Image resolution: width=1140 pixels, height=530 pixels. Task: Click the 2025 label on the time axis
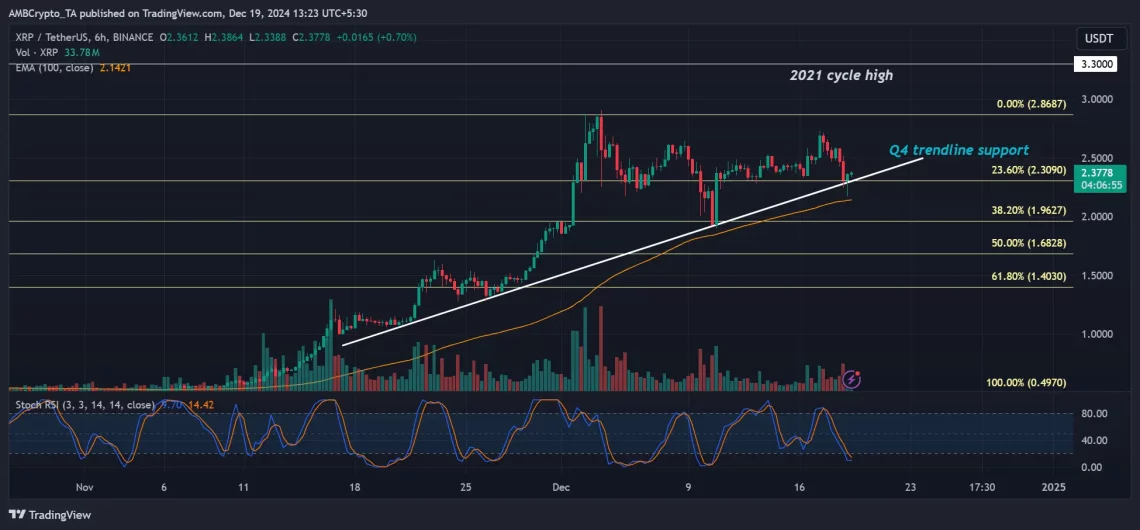(x=1053, y=487)
